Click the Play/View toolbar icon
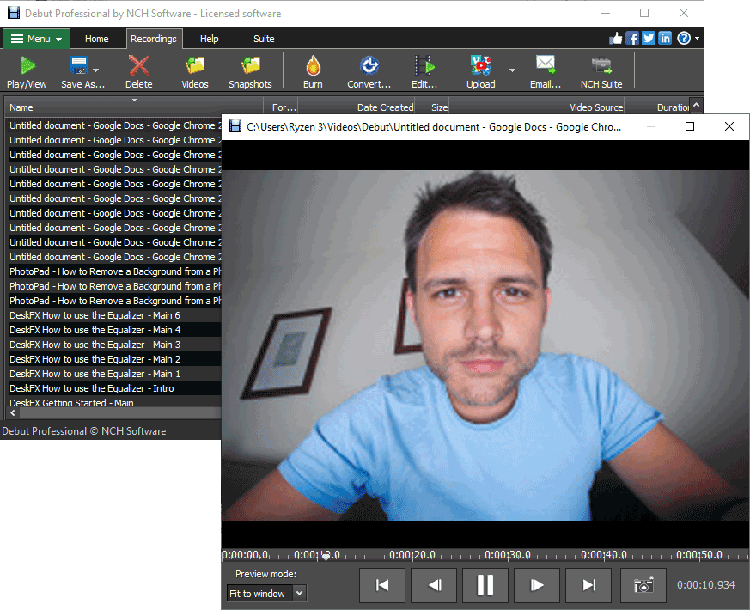 (x=27, y=72)
